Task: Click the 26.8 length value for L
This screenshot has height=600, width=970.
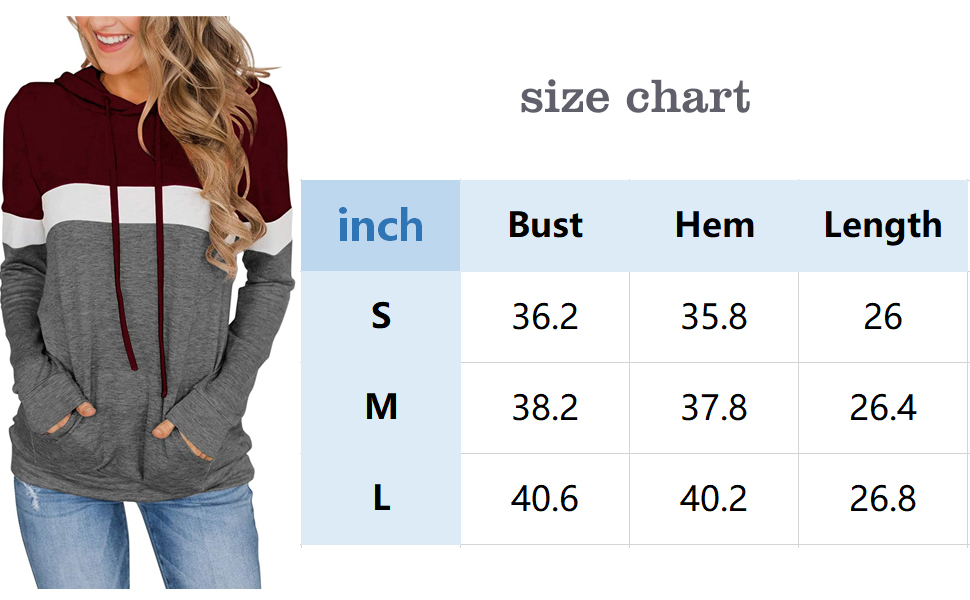Action: tap(882, 499)
